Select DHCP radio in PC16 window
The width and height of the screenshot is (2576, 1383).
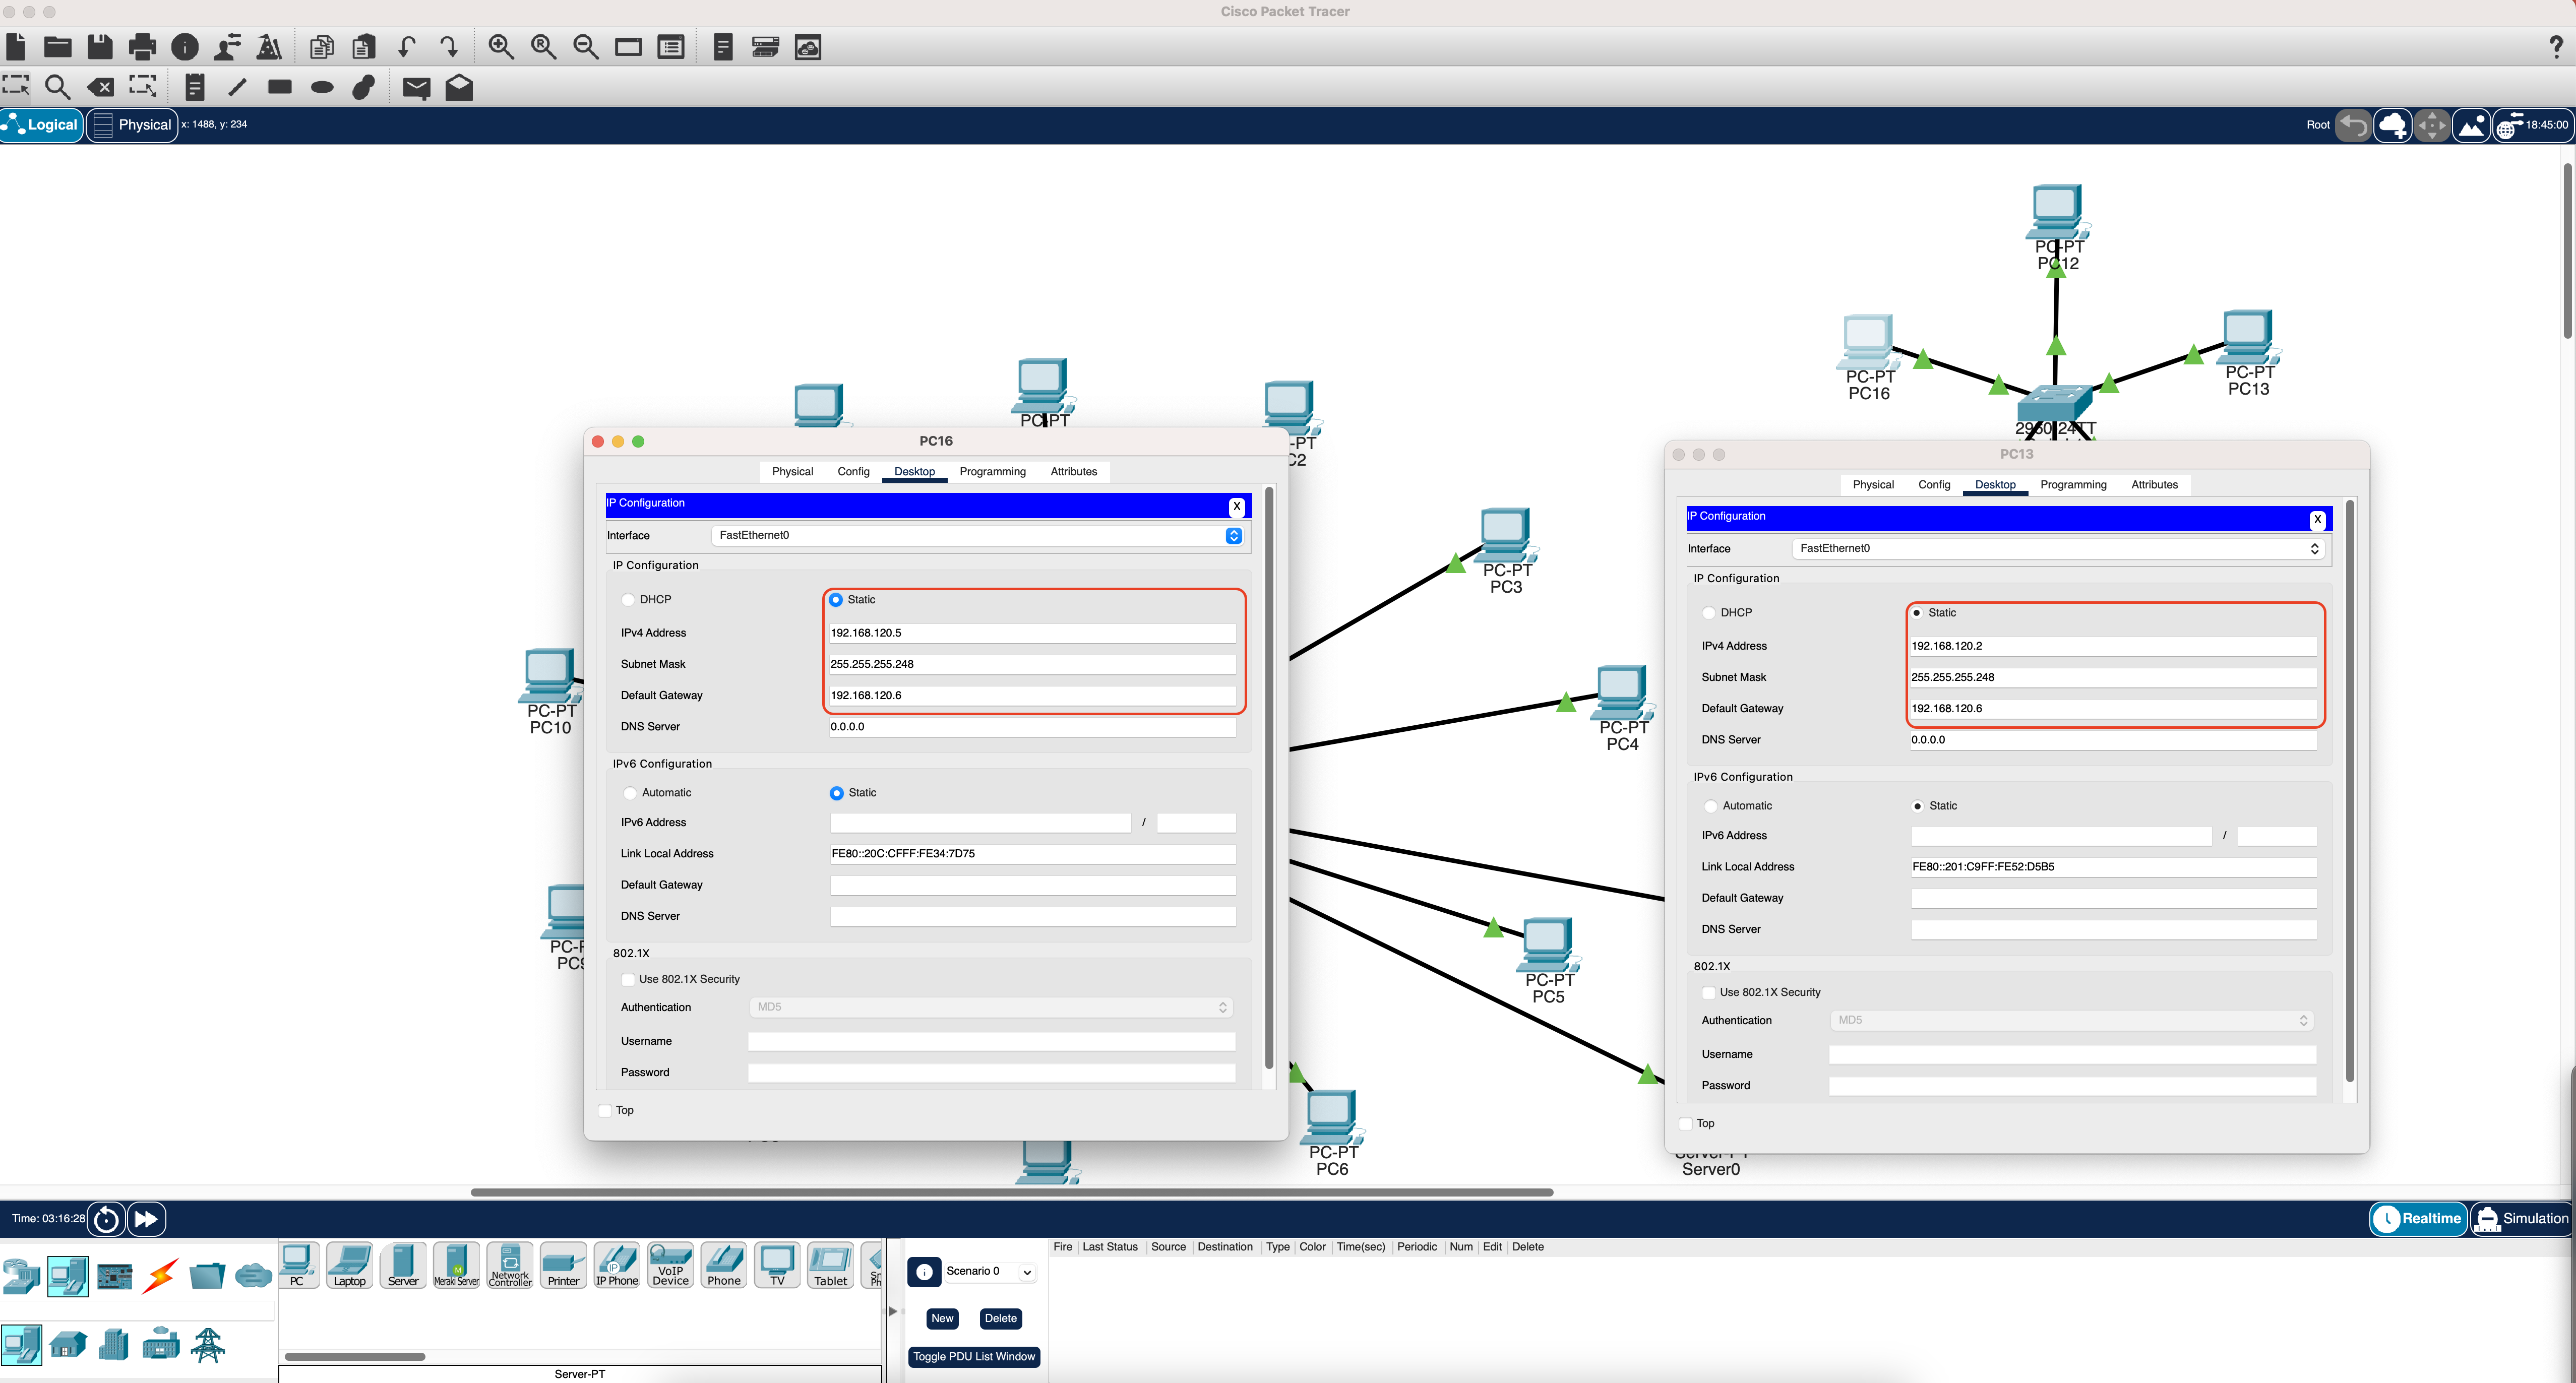coord(628,600)
